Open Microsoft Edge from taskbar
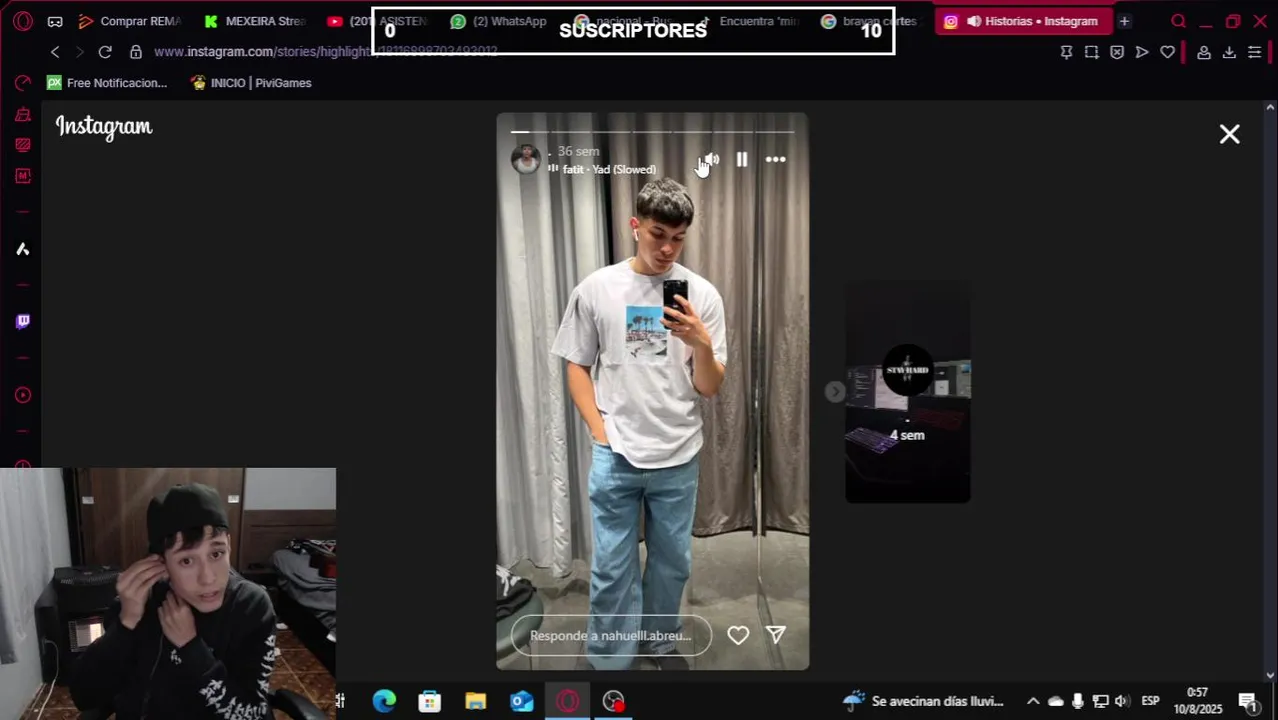The width and height of the screenshot is (1278, 720). (384, 701)
